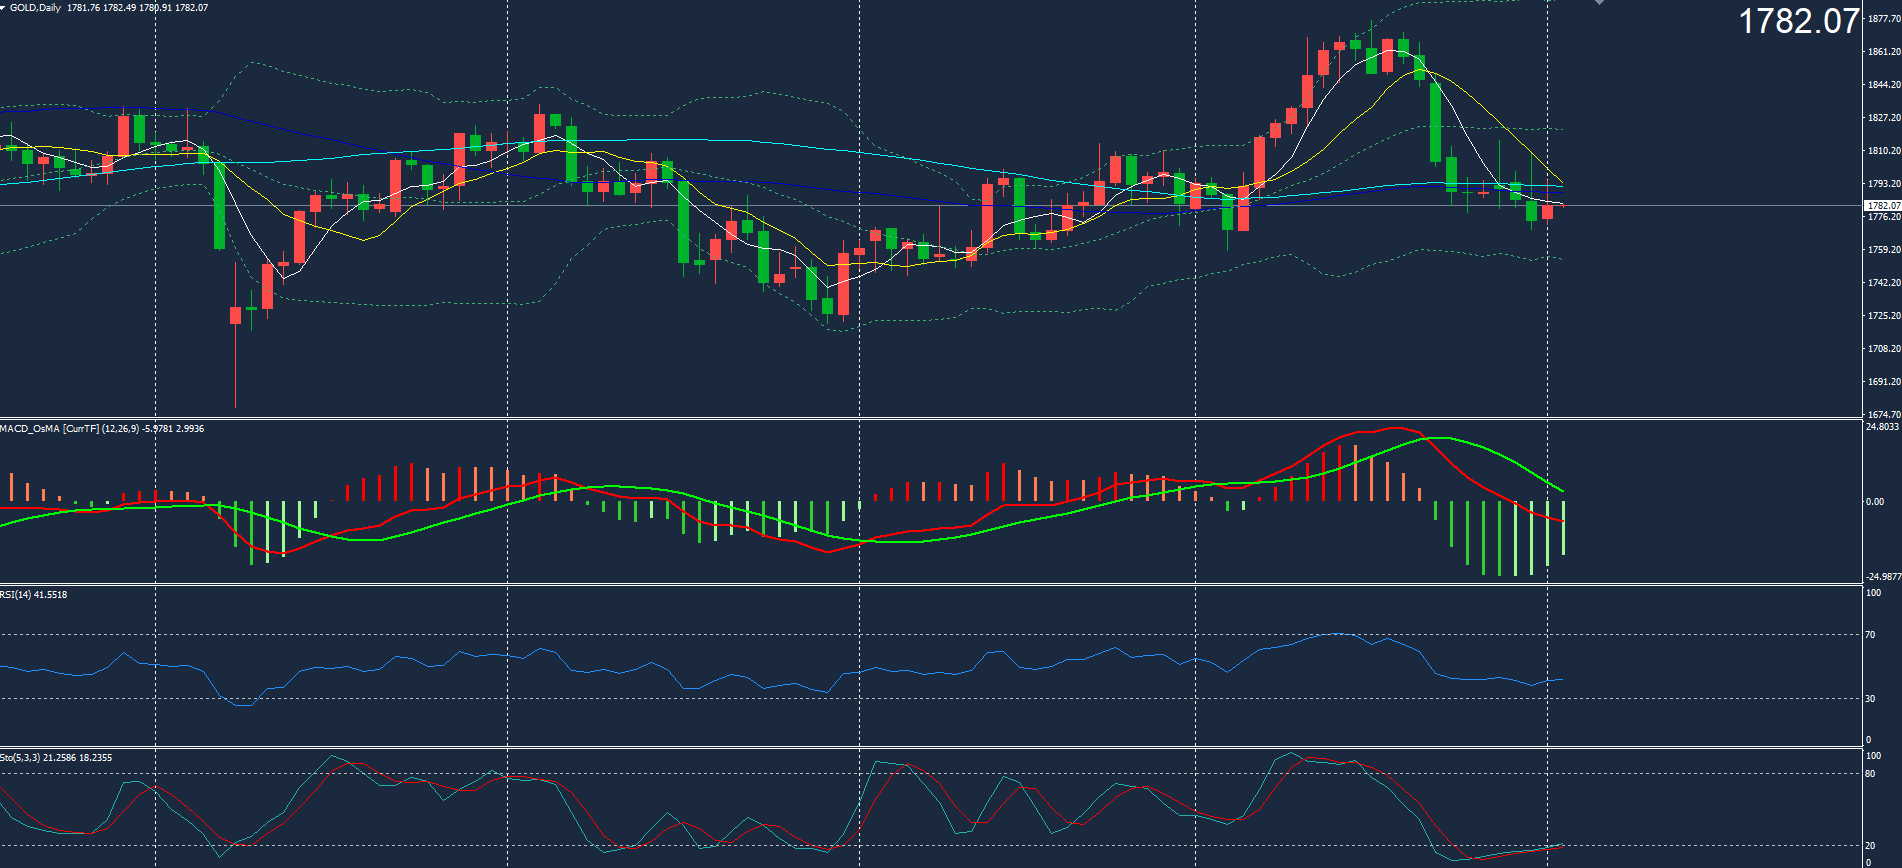Click the 1742.20 price scale value
This screenshot has width=1902, height=868.
(1884, 282)
